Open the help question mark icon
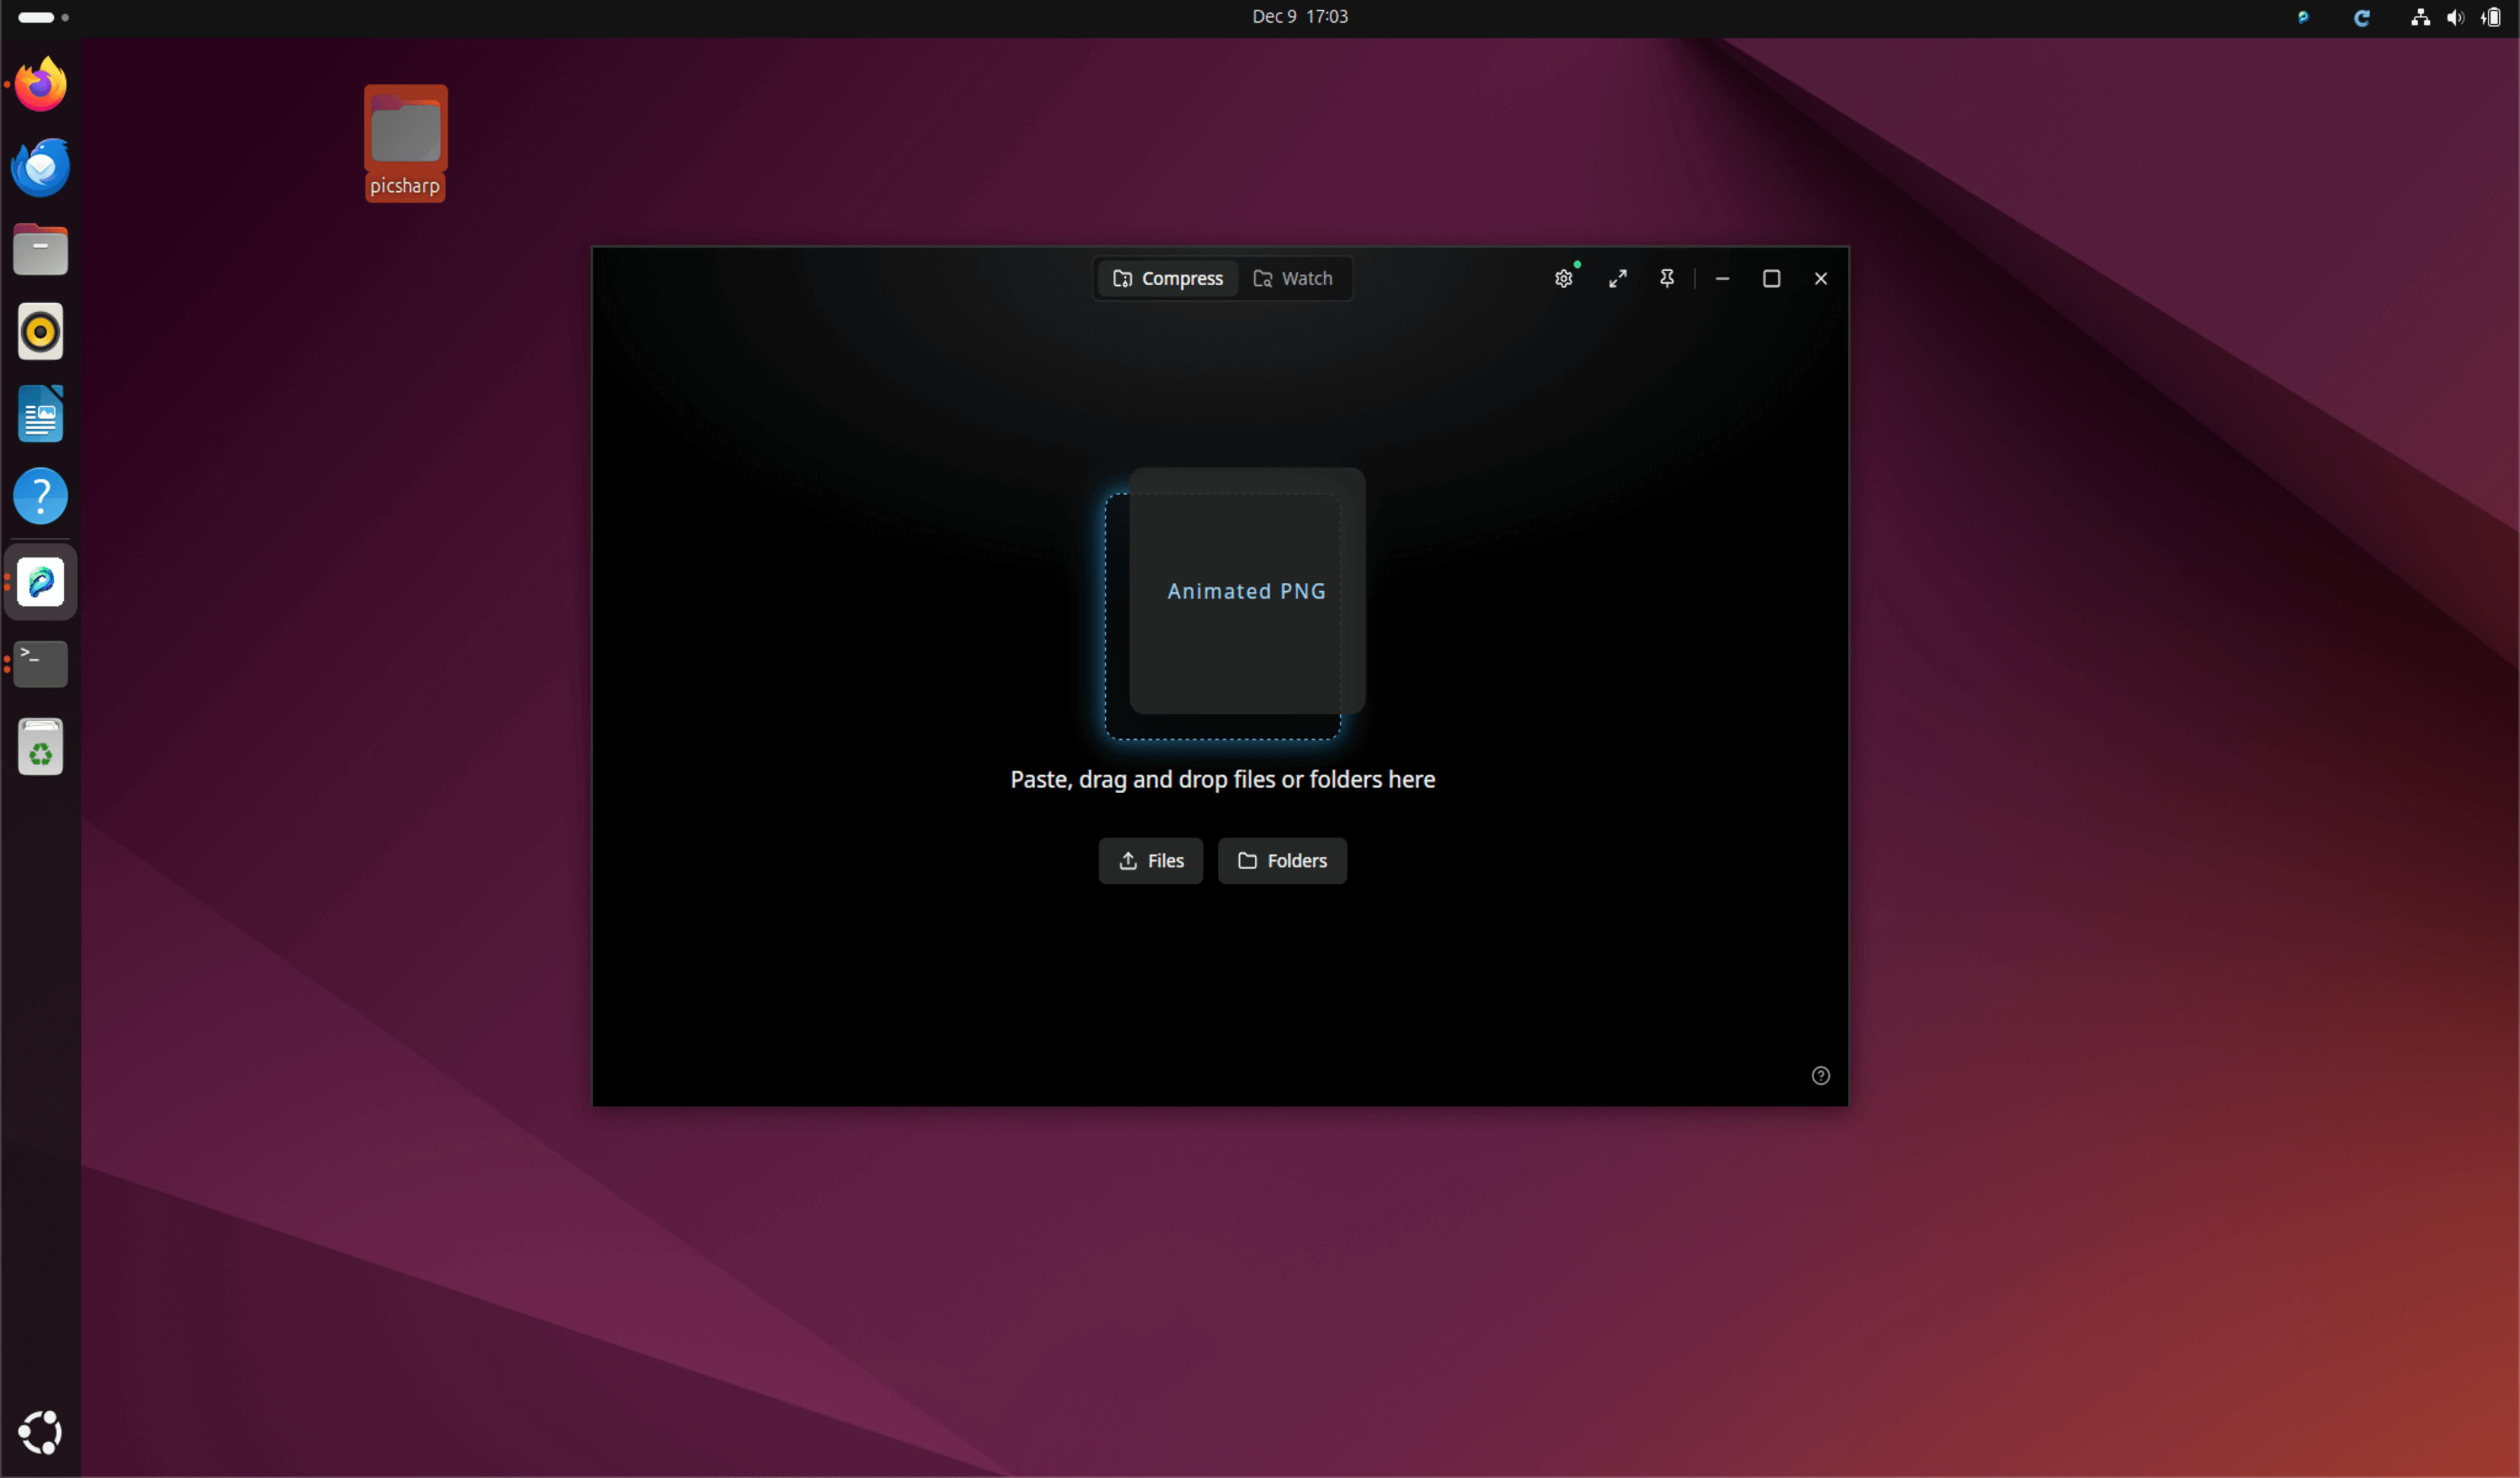This screenshot has width=2520, height=1478. (1820, 1076)
